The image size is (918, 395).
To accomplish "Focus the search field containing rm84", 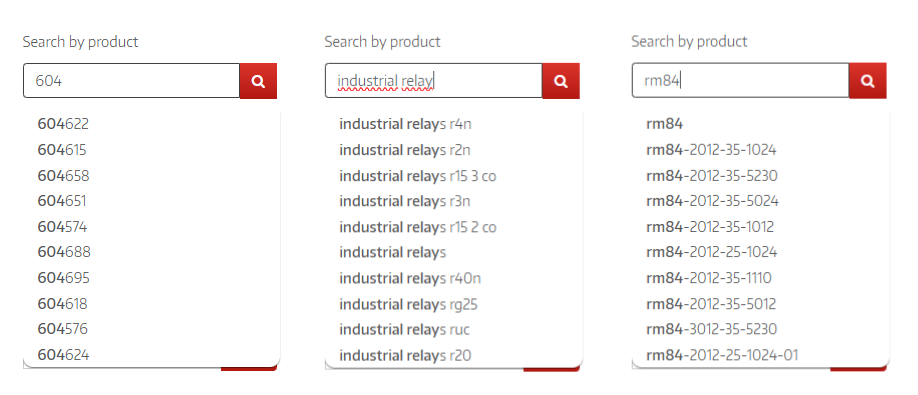I will click(741, 81).
